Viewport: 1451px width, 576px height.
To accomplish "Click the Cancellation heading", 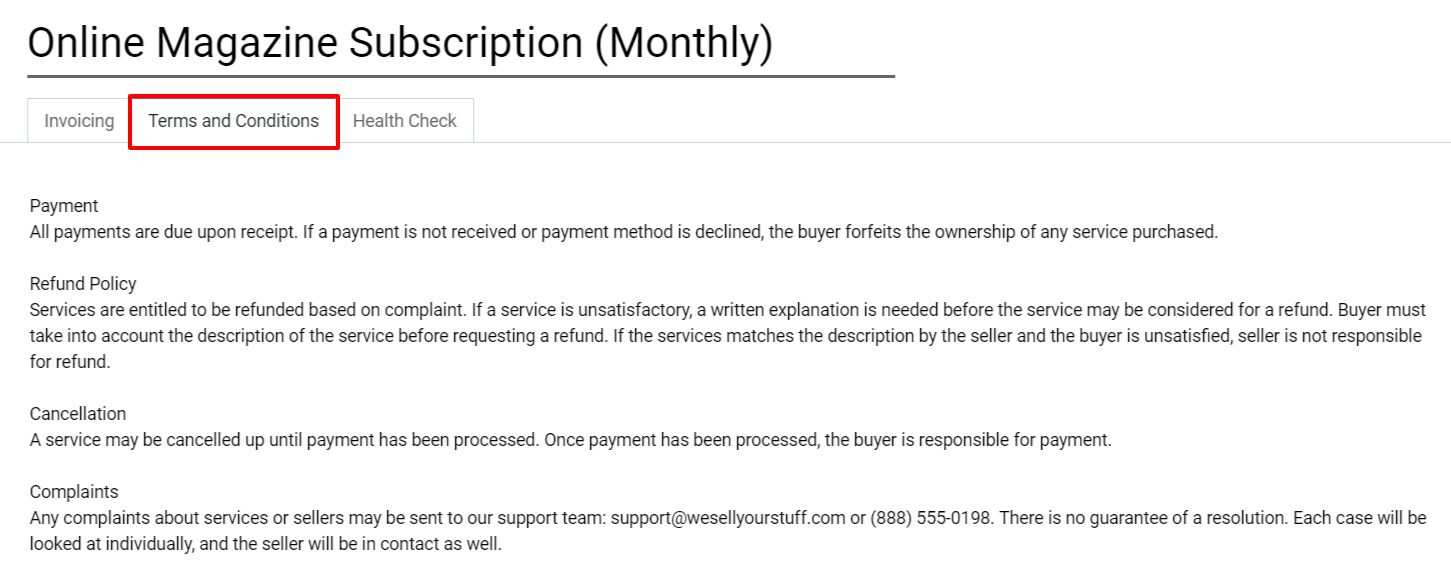I will [78, 413].
